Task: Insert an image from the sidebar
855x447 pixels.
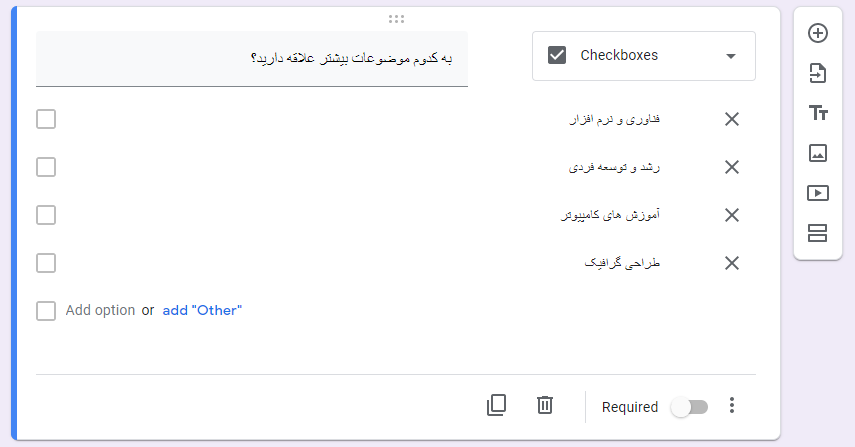Action: pos(817,153)
